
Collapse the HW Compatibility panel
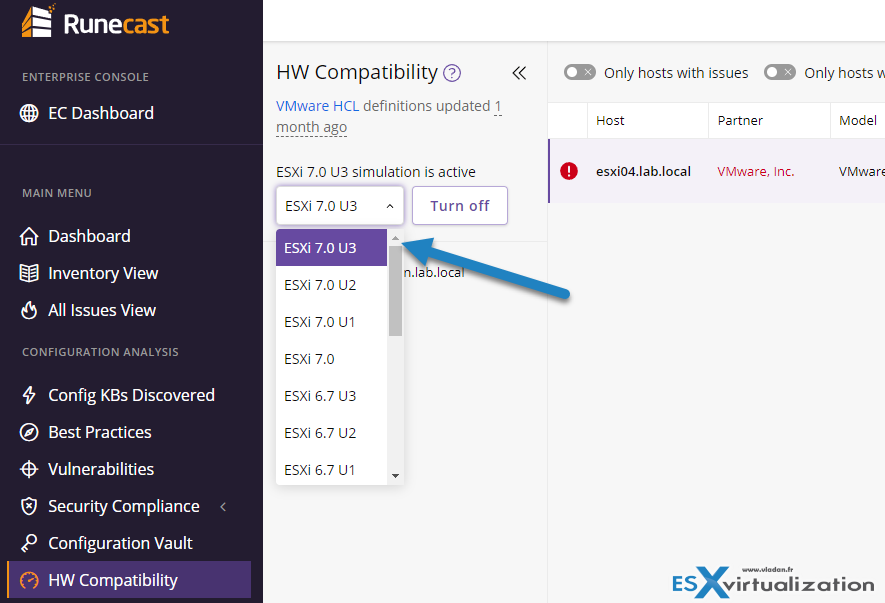[x=519, y=73]
